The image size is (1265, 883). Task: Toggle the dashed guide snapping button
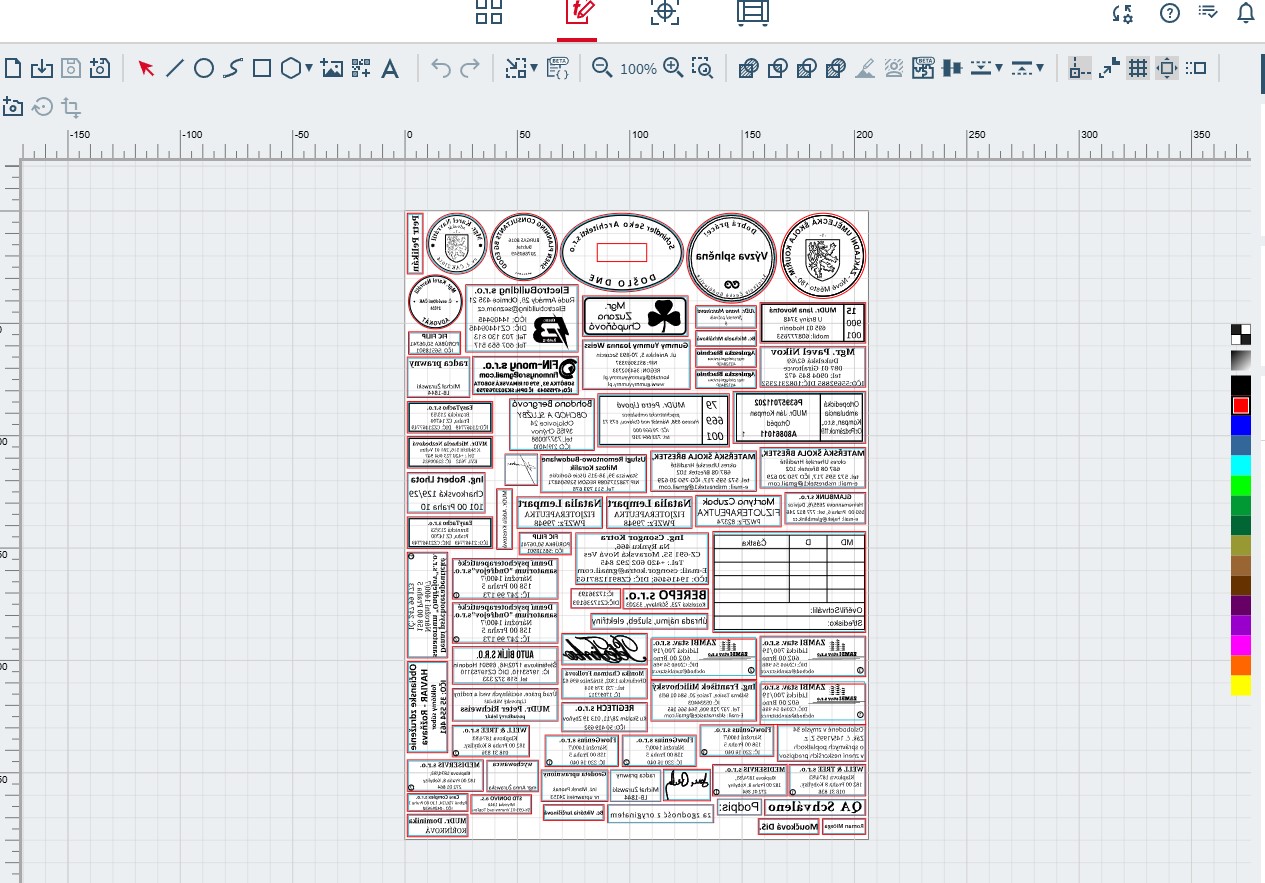tap(1077, 68)
